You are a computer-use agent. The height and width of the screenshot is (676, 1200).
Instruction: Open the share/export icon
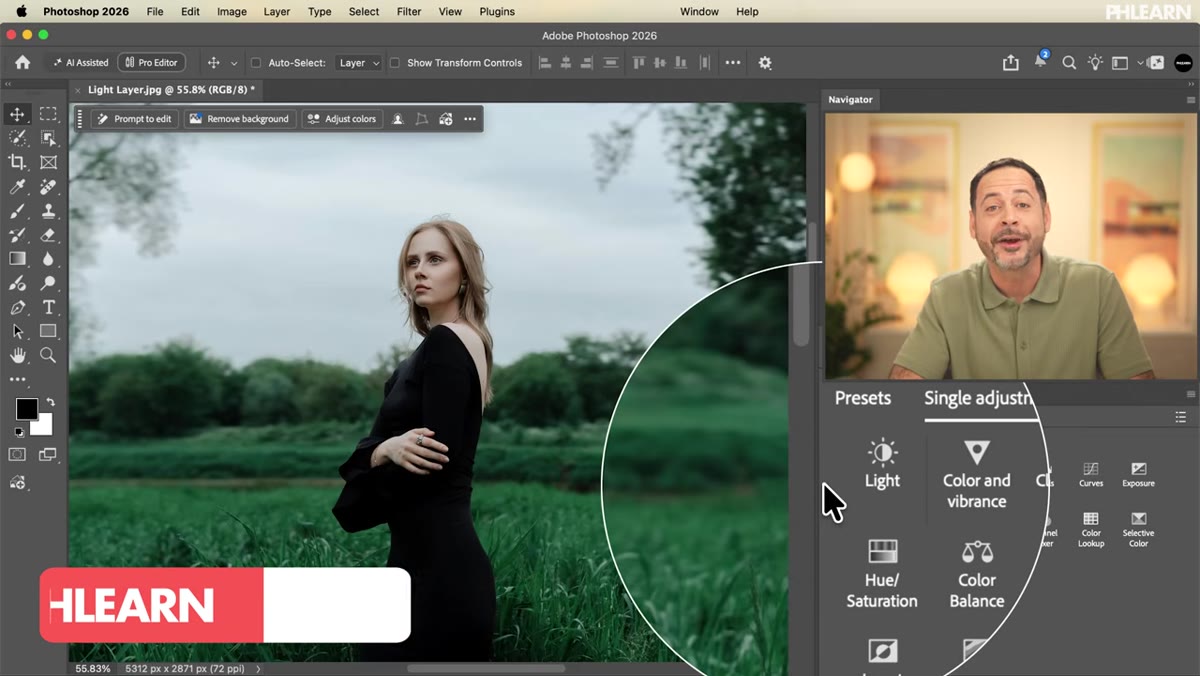tap(1011, 62)
